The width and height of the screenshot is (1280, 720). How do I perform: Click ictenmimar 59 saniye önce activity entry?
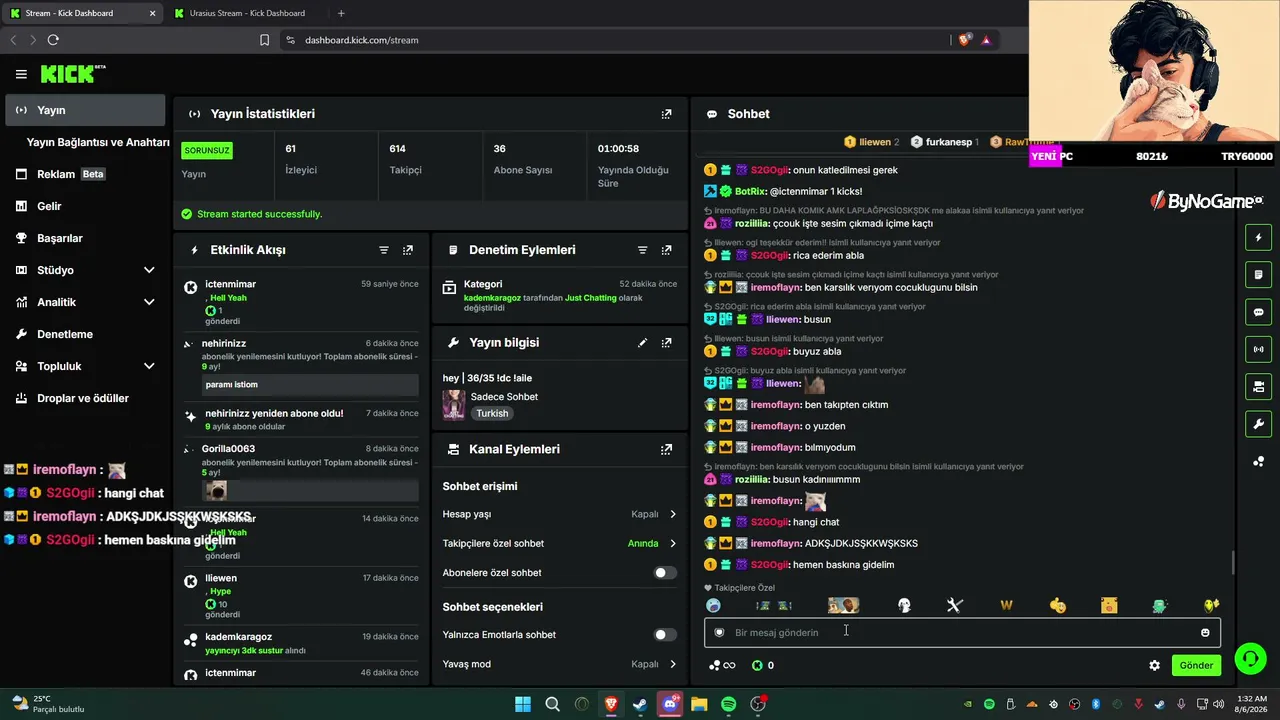(x=301, y=302)
